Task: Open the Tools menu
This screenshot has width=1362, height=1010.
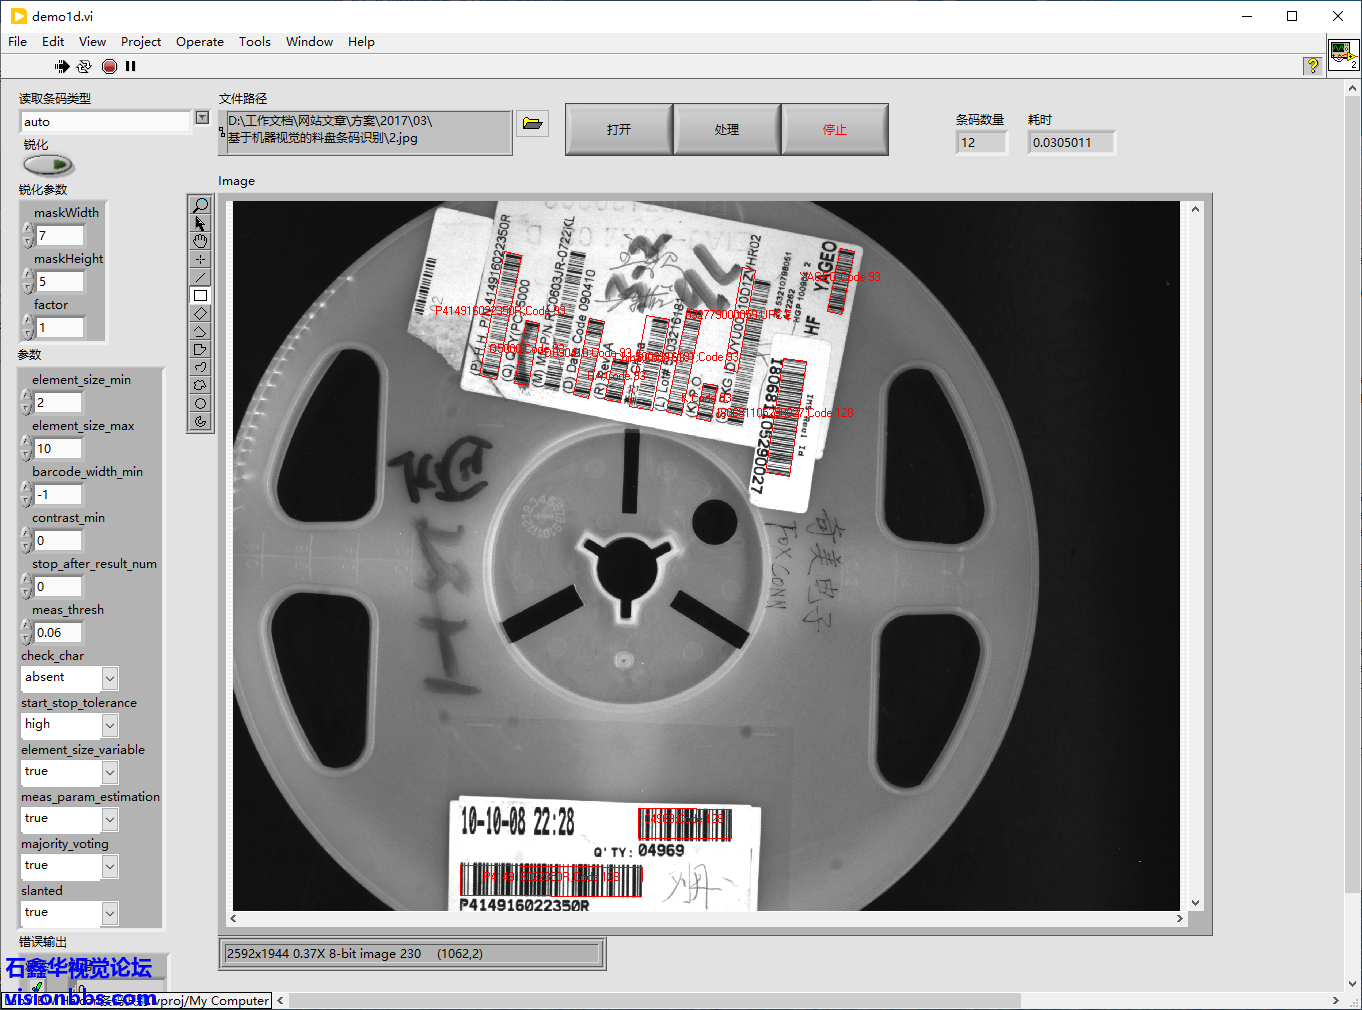Action: pyautogui.click(x=254, y=42)
